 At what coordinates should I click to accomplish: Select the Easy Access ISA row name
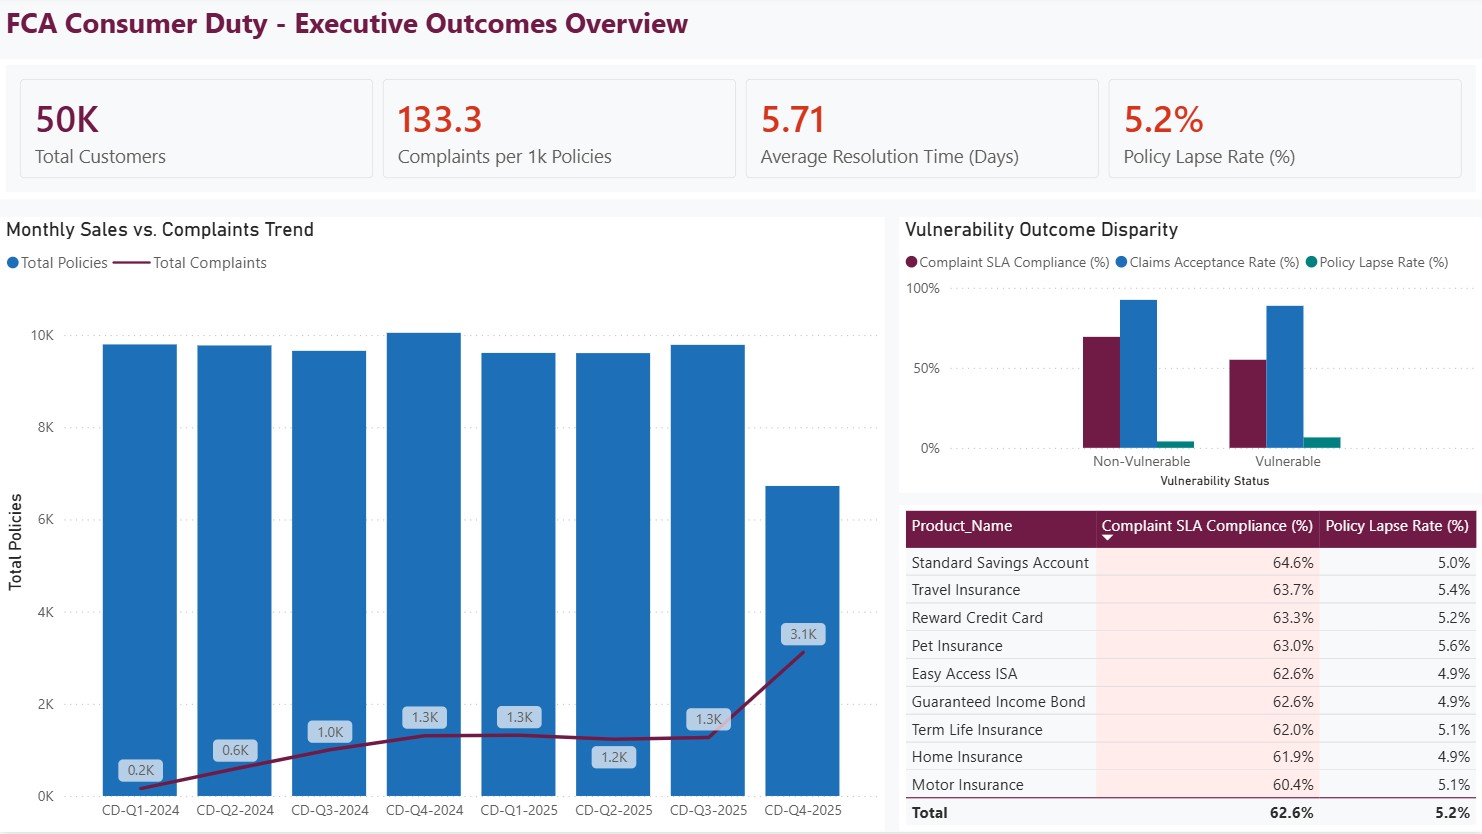tap(964, 674)
